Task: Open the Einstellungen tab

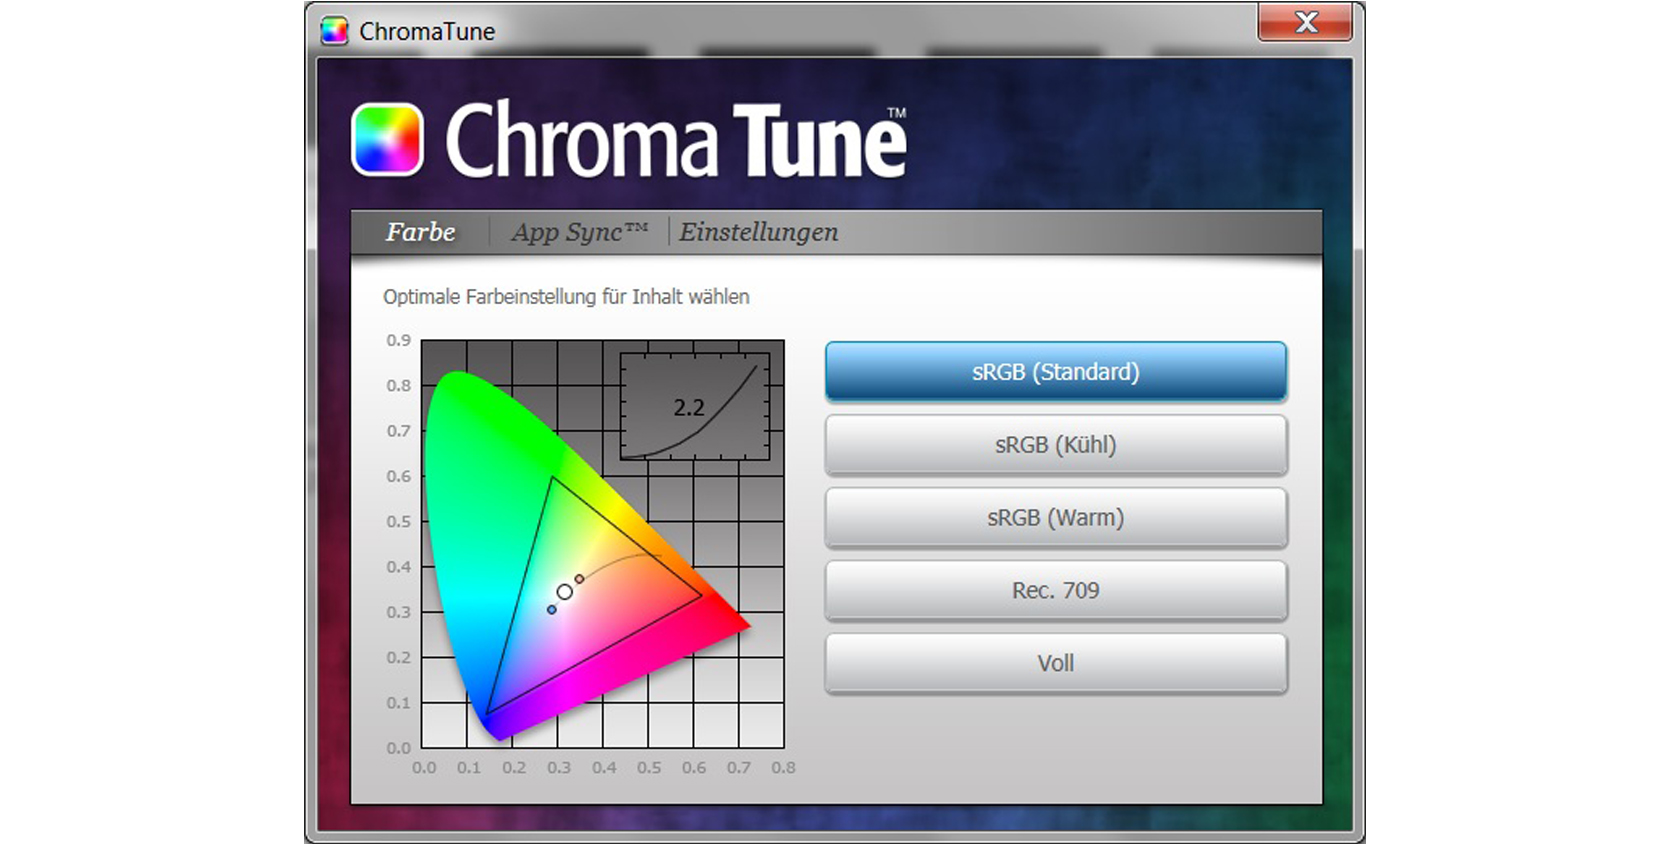Action: 758,232
